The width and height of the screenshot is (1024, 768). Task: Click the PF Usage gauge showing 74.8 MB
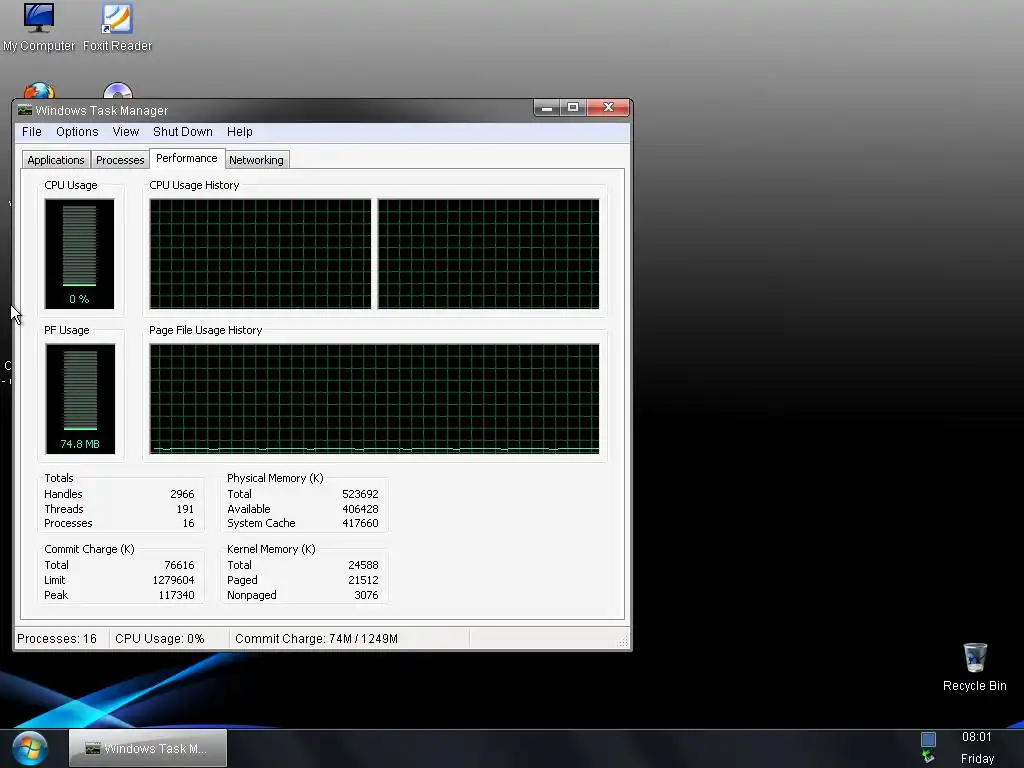click(x=80, y=399)
